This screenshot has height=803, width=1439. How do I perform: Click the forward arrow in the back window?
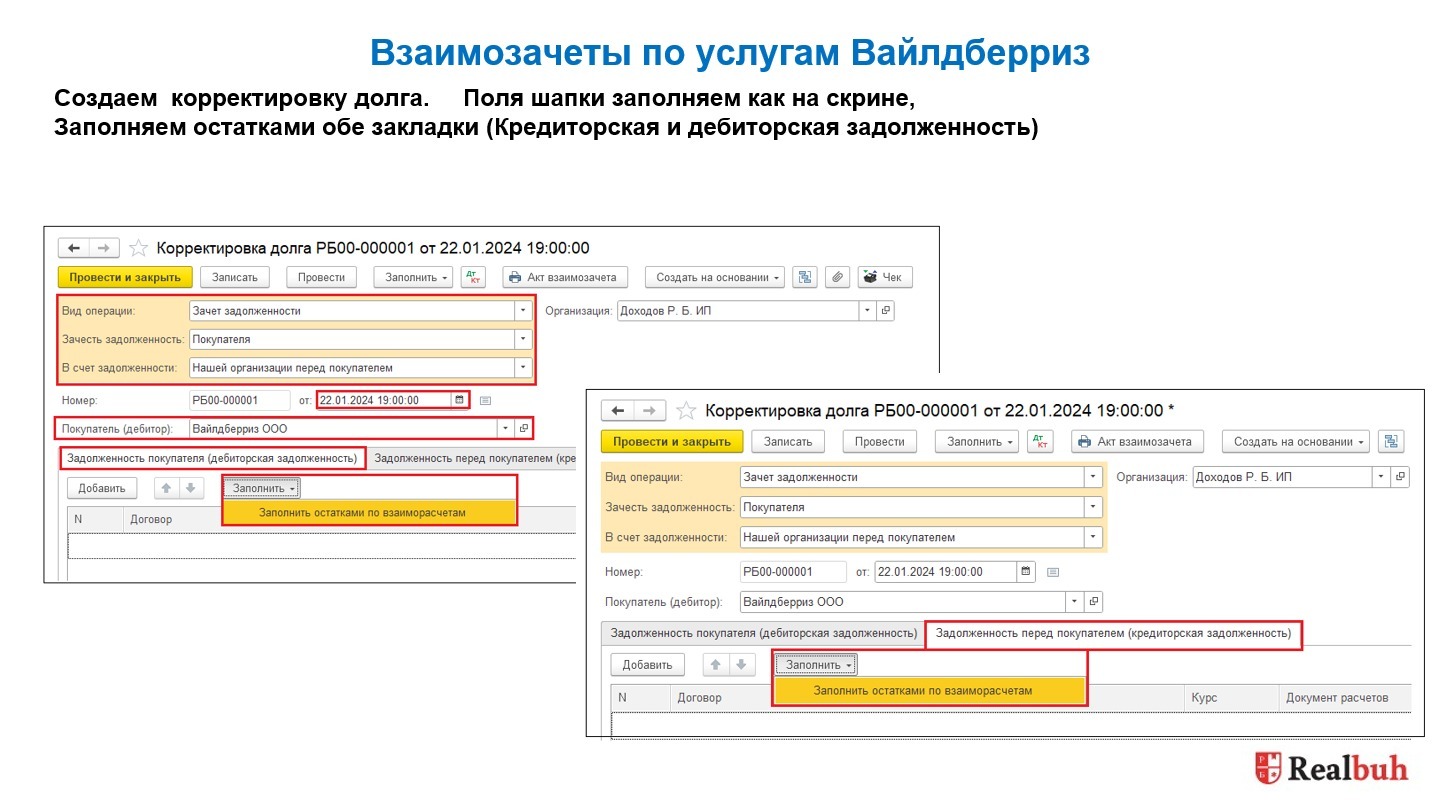[x=105, y=248]
